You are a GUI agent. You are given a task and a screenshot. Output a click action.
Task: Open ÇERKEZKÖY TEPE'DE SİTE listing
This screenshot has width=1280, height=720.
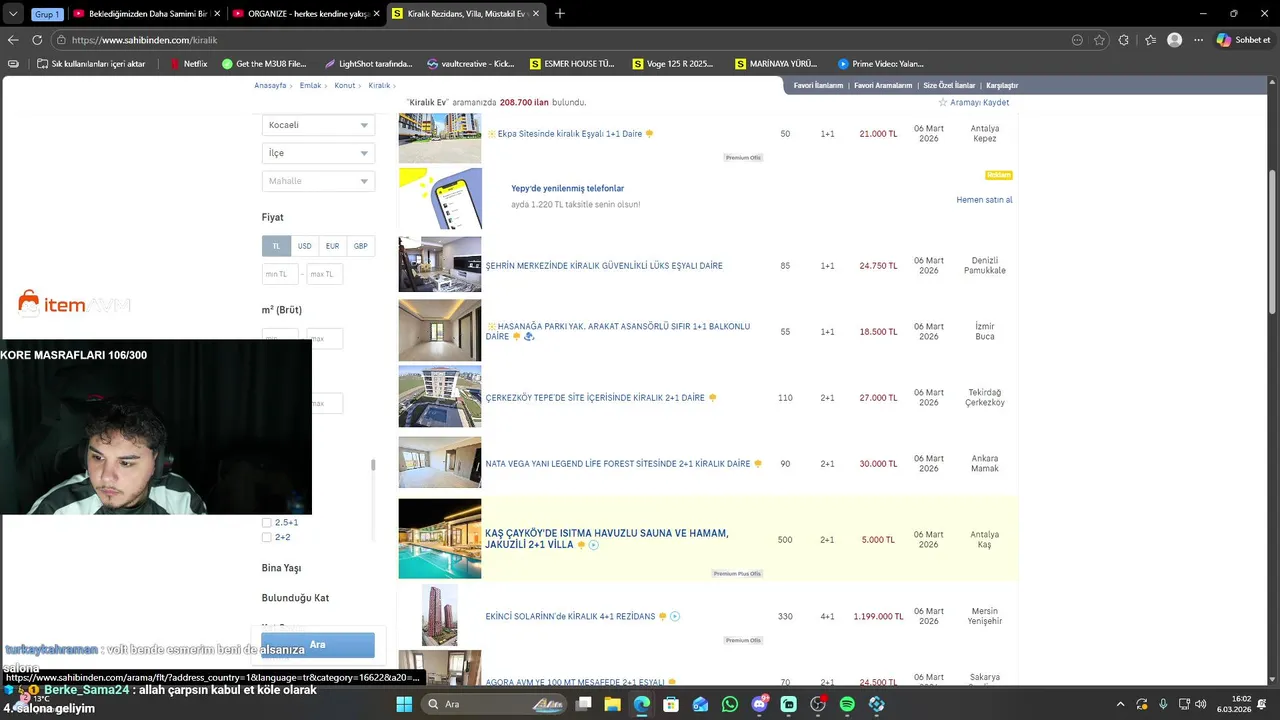pos(595,398)
